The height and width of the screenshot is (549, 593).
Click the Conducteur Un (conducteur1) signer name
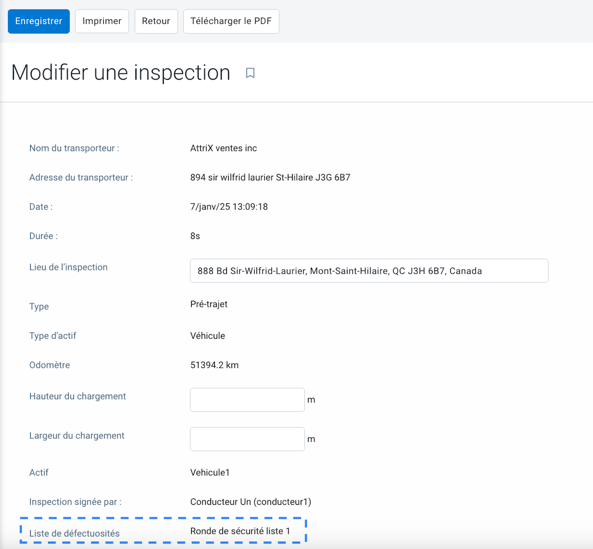(251, 502)
